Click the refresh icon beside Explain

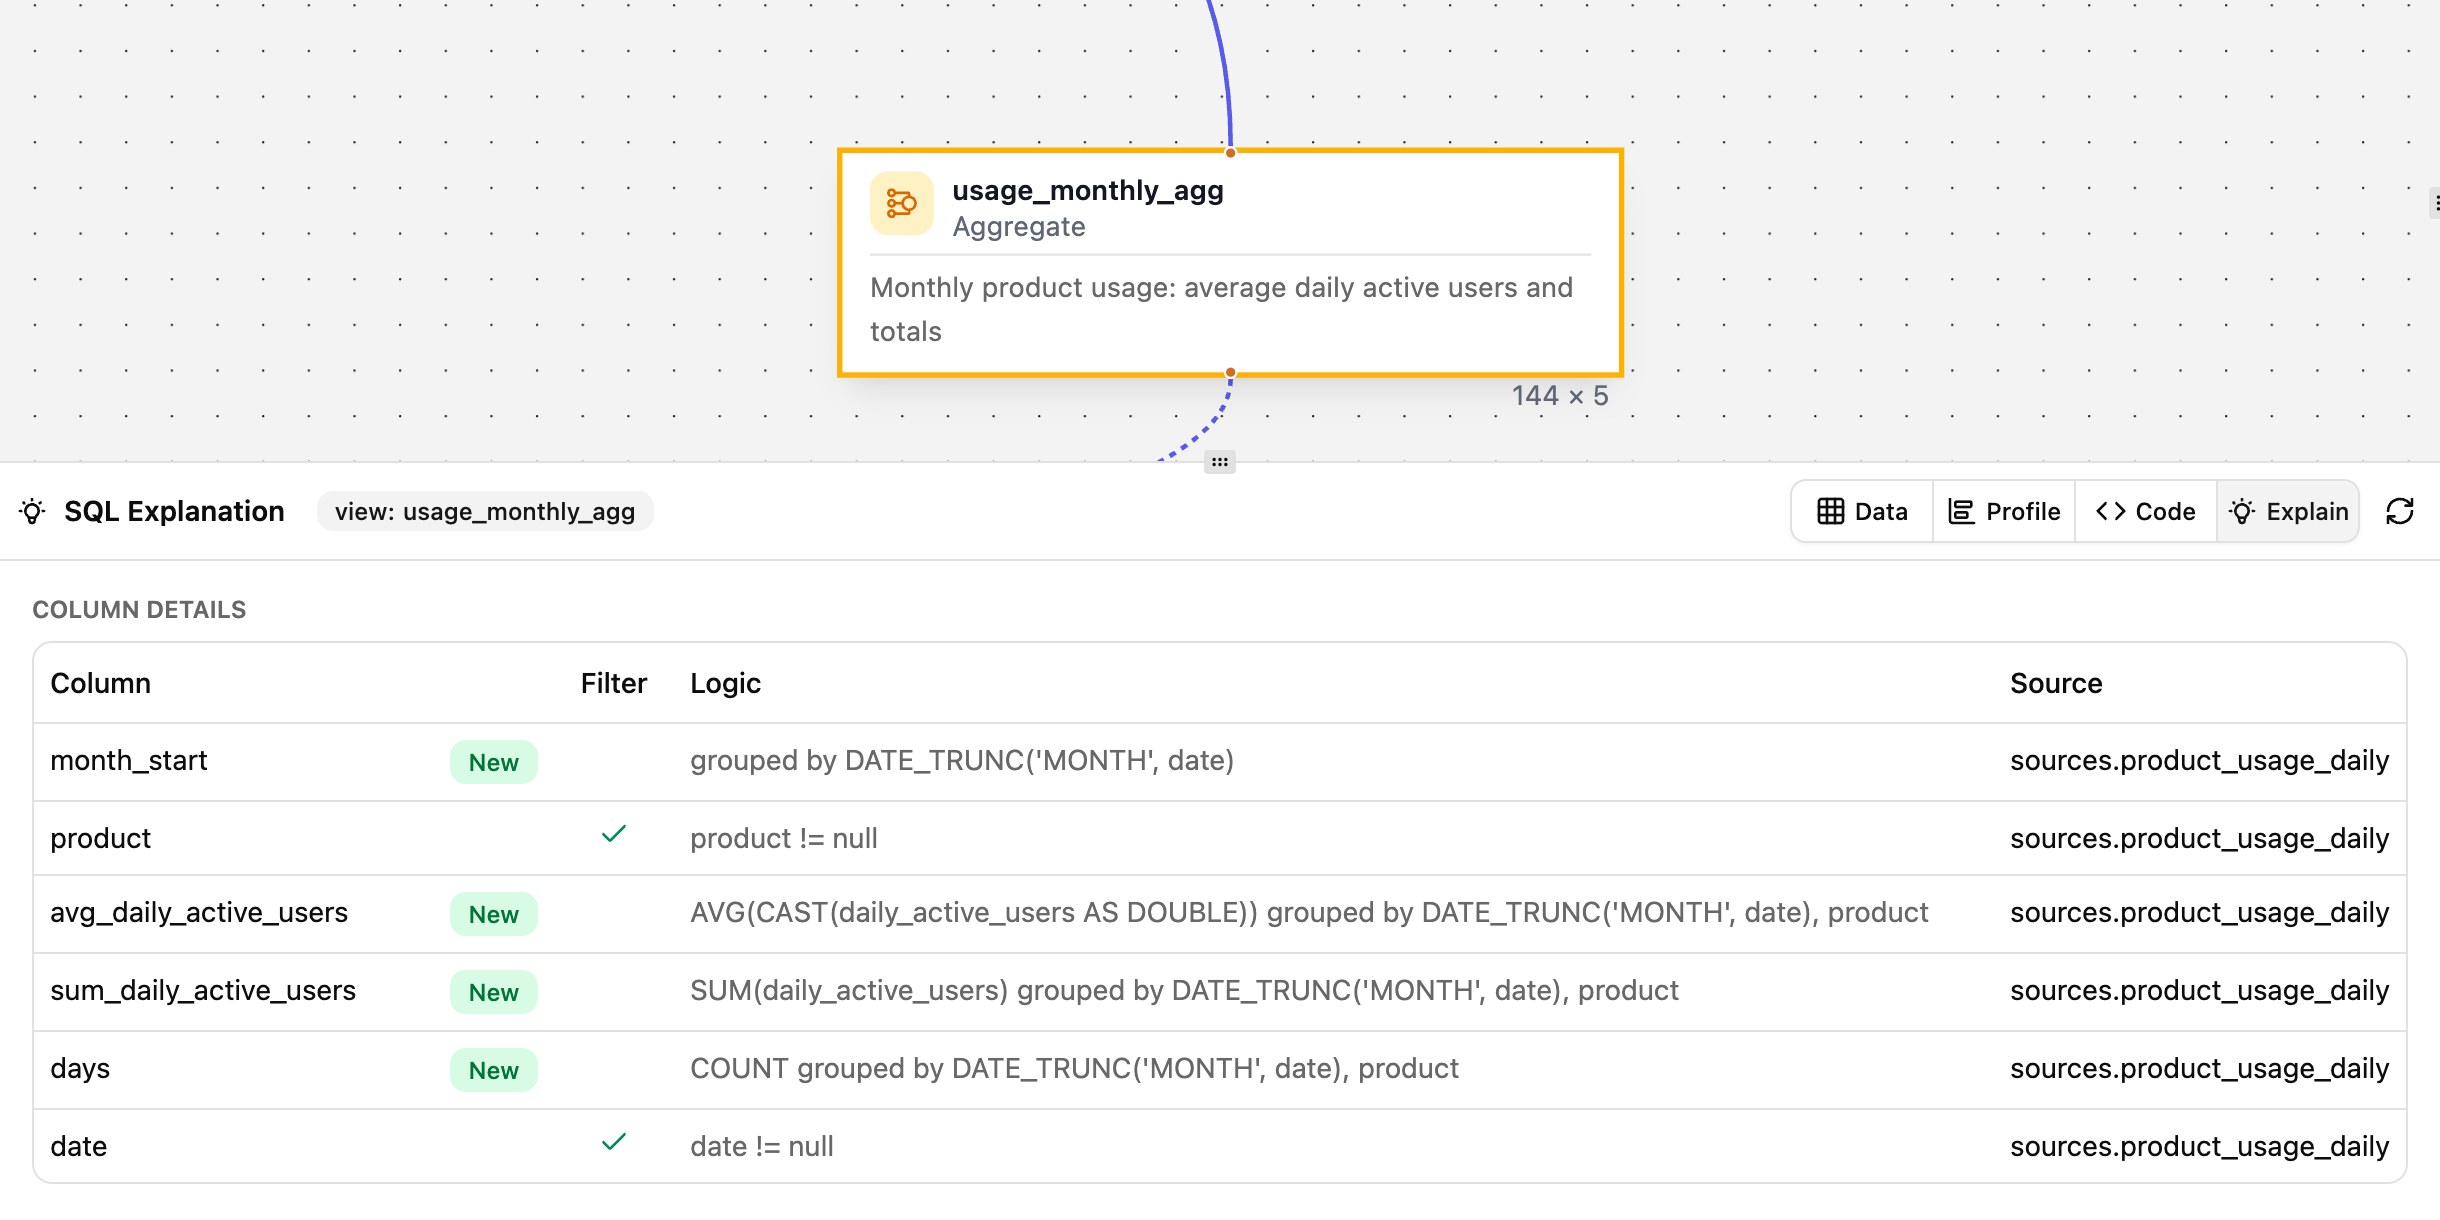[x=2402, y=511]
